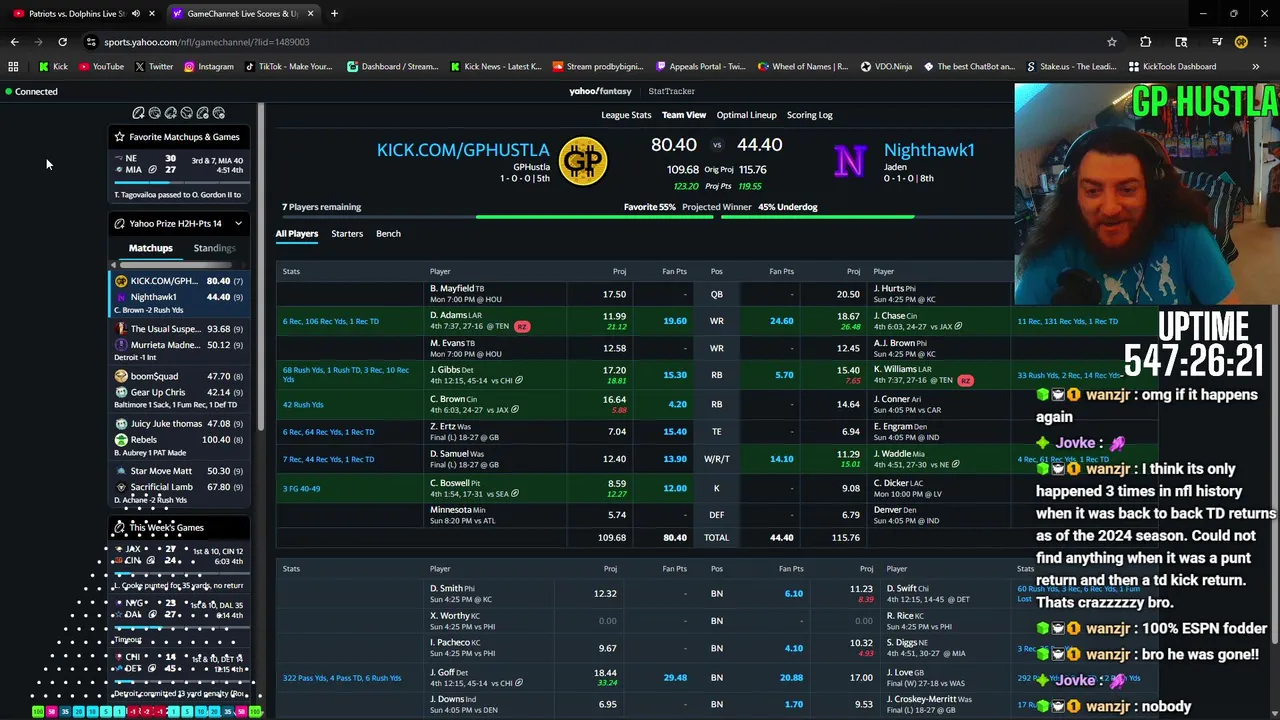Select the boom$quad vs Gear Up Chris matchup
1280x720 pixels.
tap(179, 391)
